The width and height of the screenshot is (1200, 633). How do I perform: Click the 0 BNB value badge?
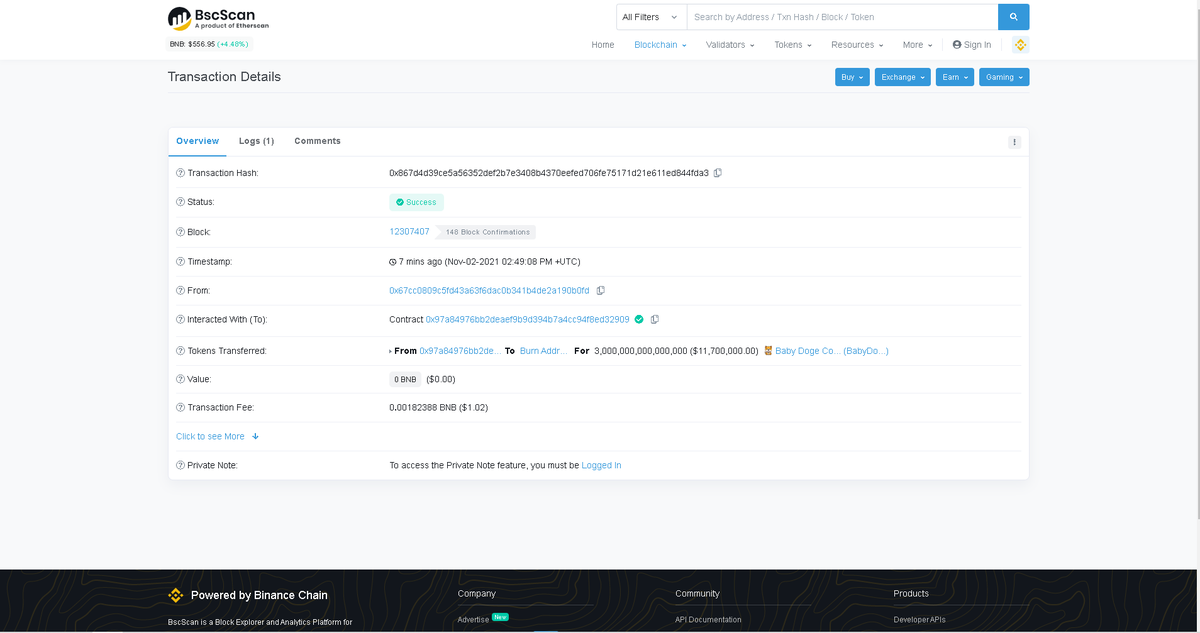tap(405, 380)
